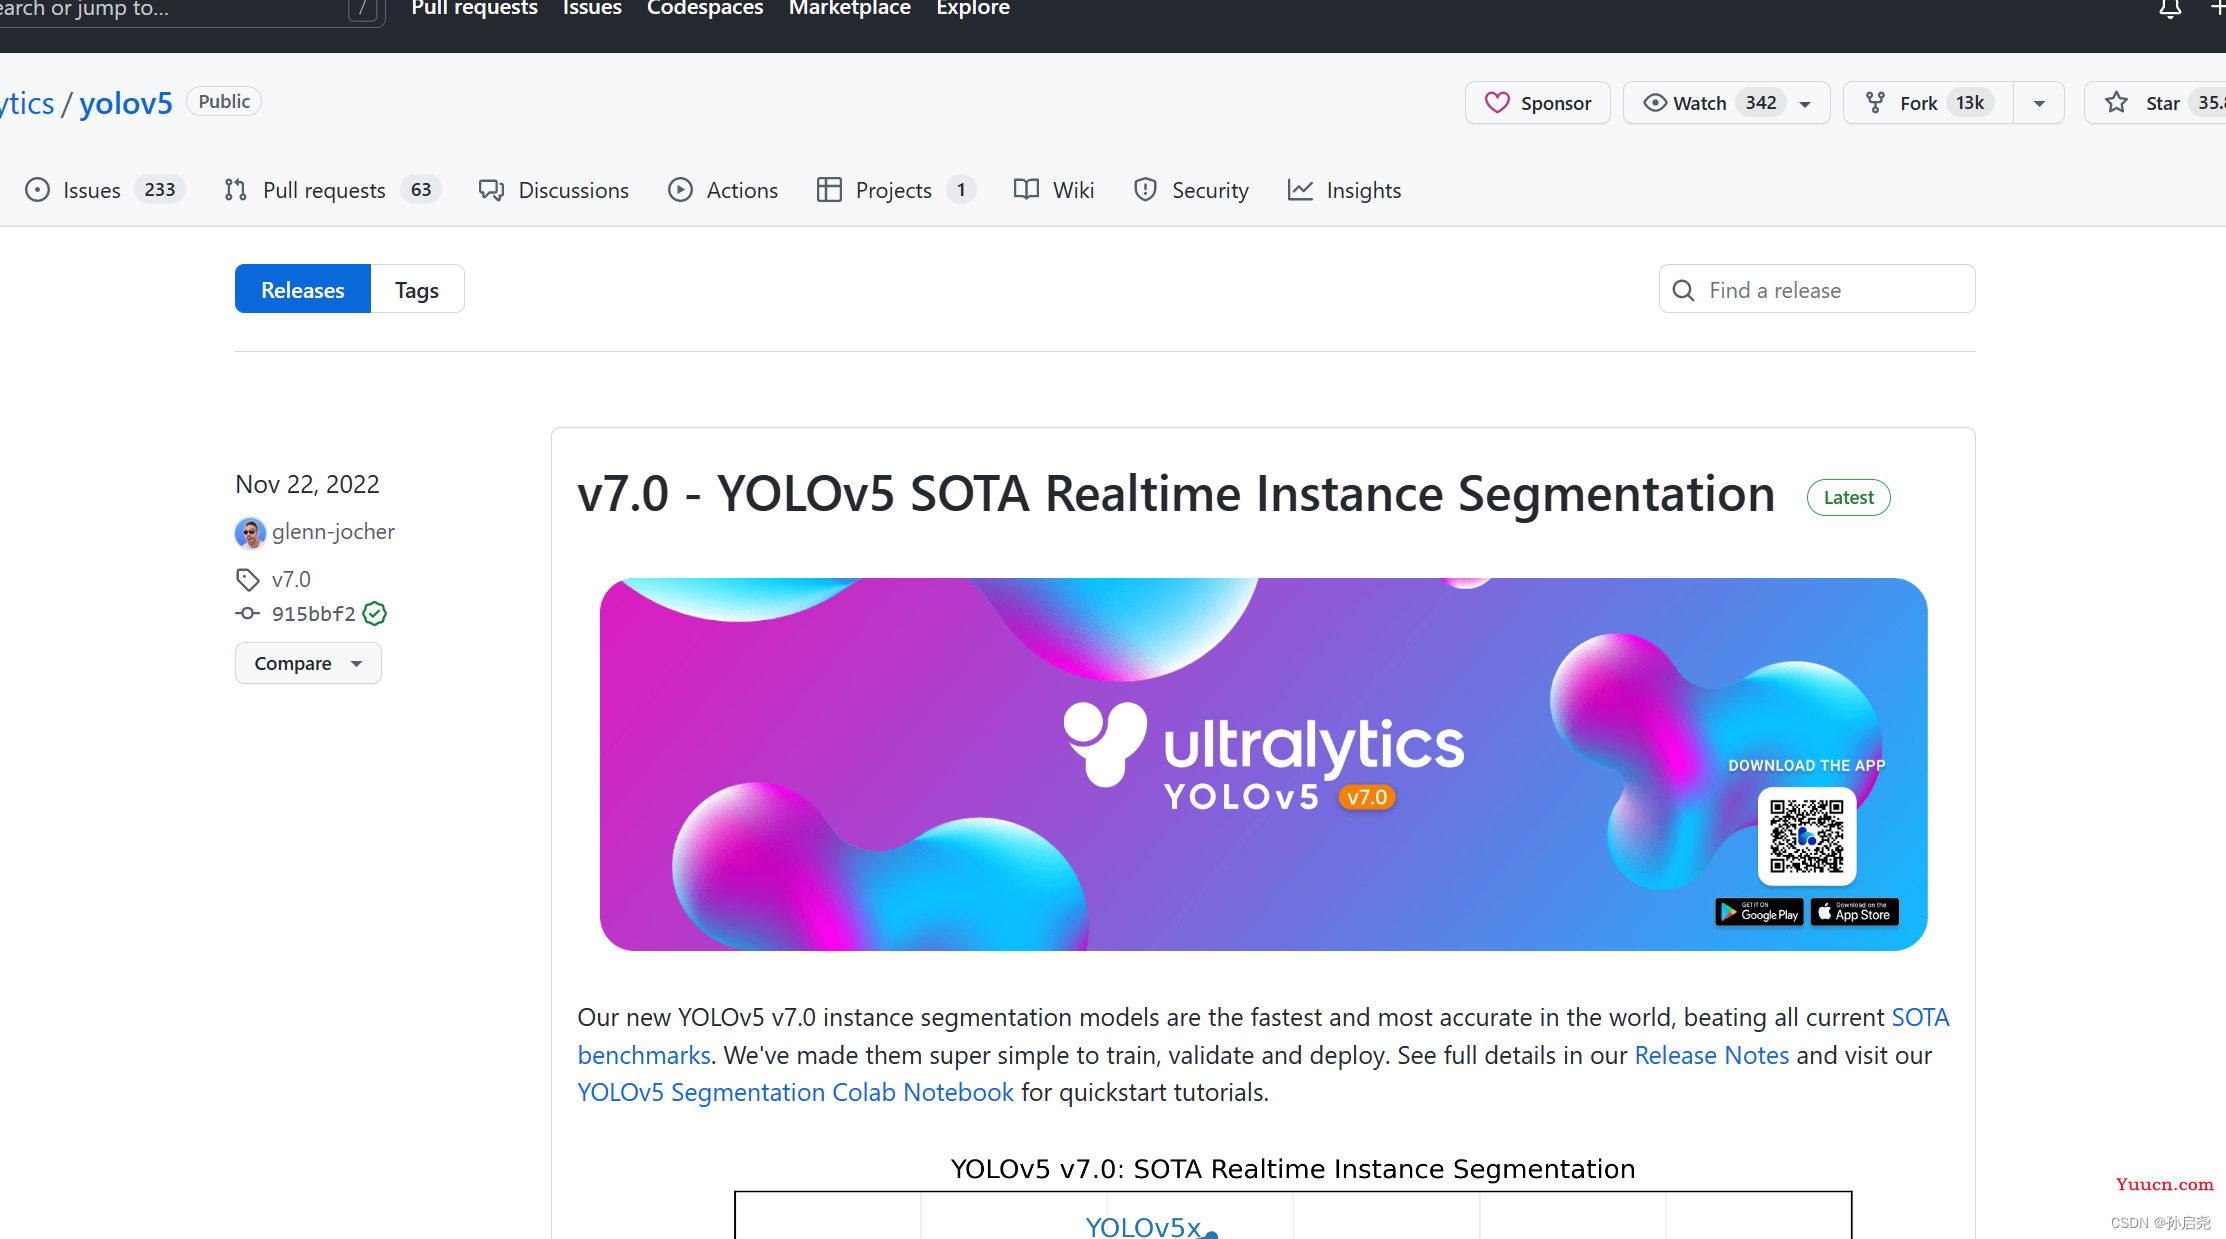Click the magnifier icon in release search
Screen dimensions: 2226x1239
point(1683,290)
